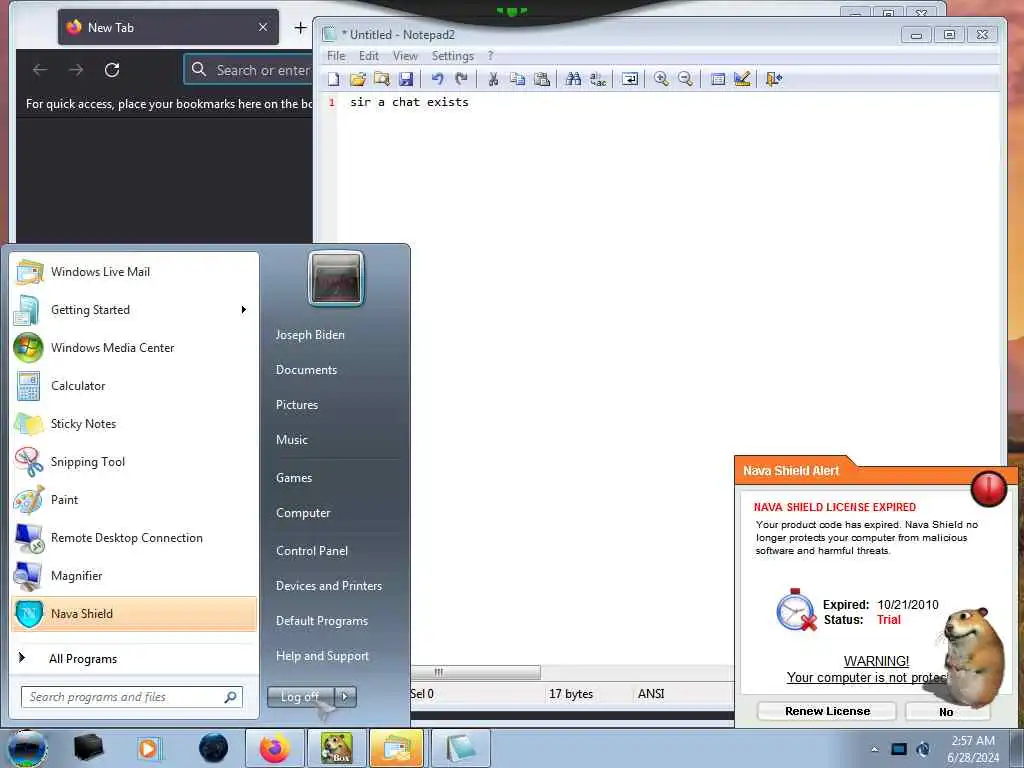Launch the Snipping Tool

click(x=135, y=461)
